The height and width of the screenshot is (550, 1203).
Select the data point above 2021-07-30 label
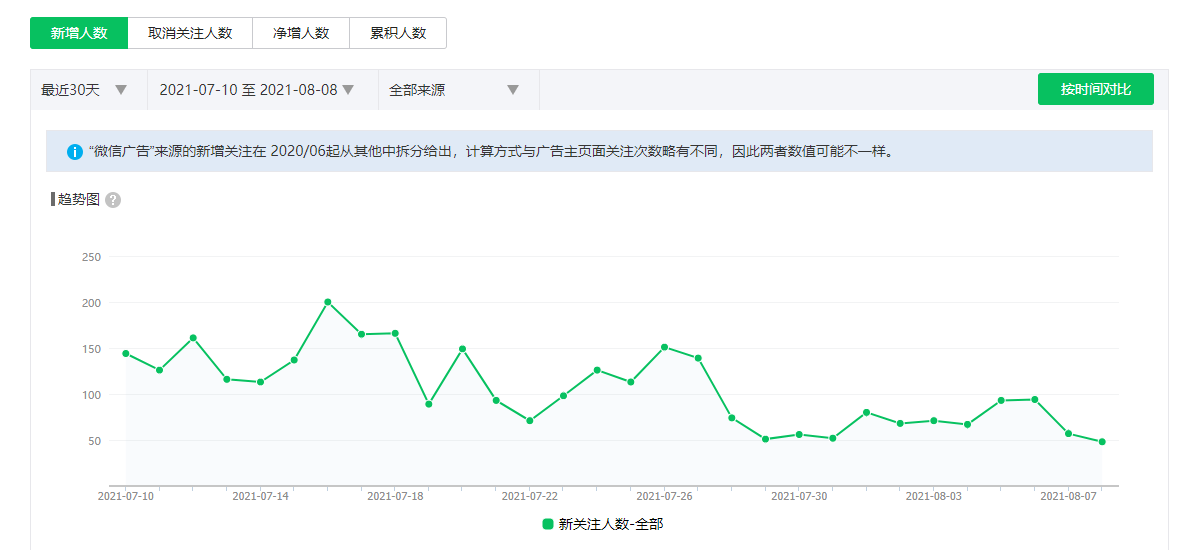[799, 434]
